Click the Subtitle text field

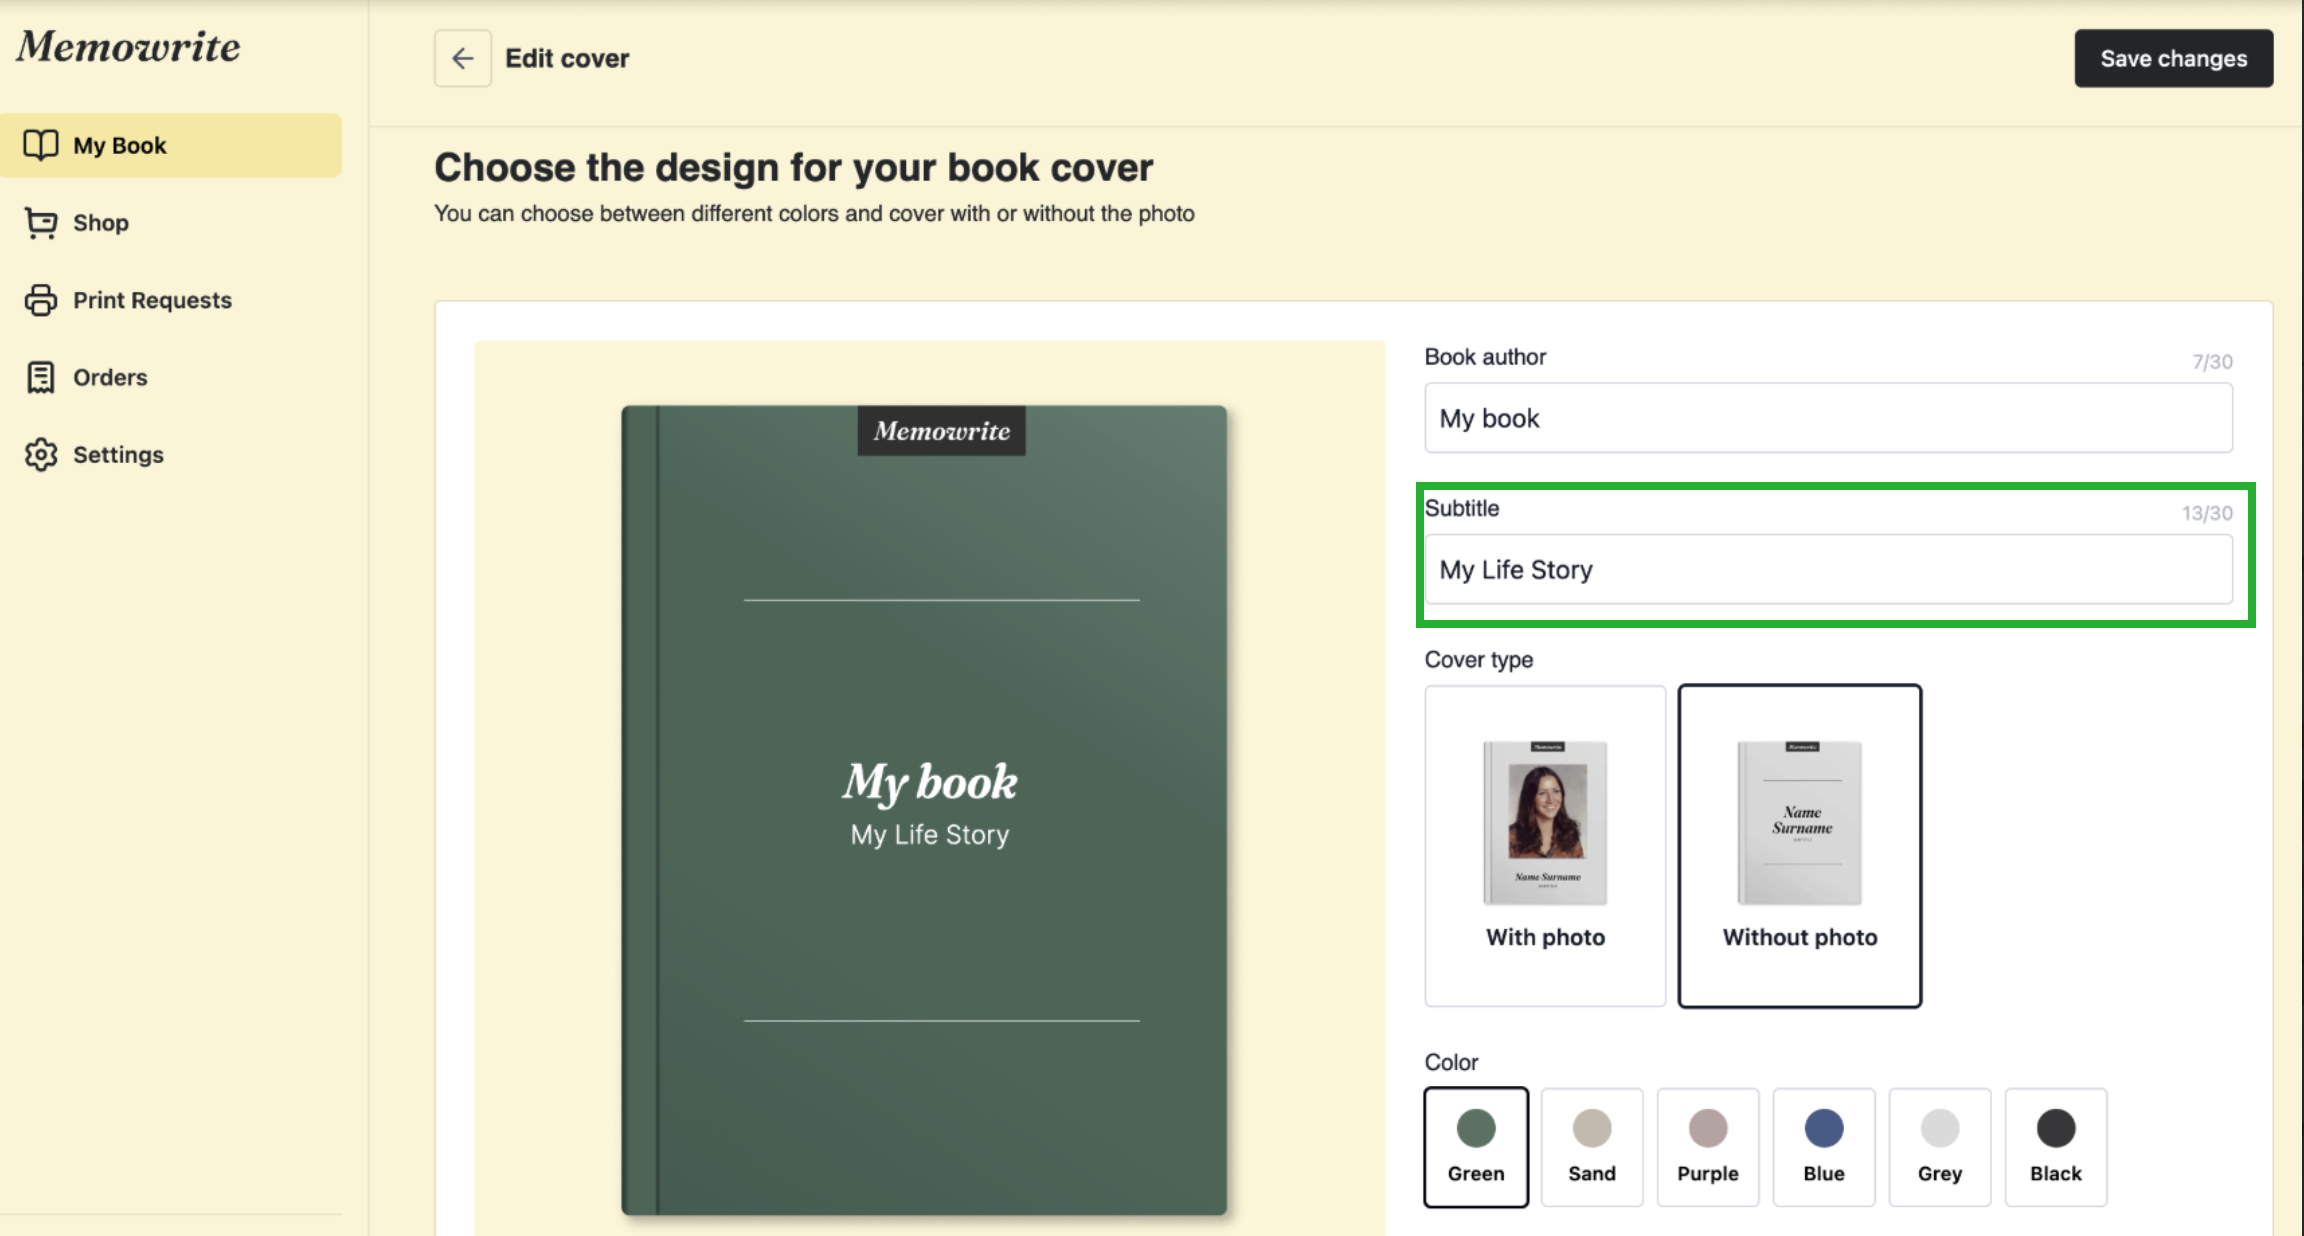[1828, 569]
